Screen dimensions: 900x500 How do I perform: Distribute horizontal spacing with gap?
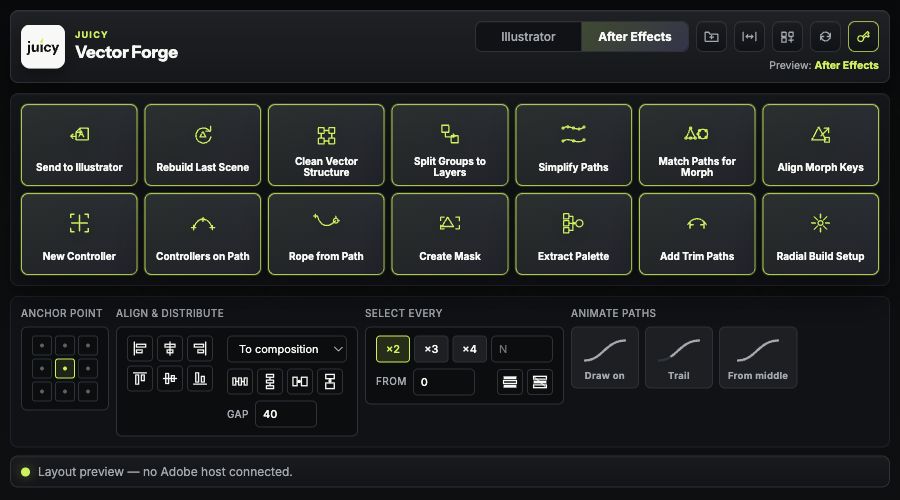300,382
